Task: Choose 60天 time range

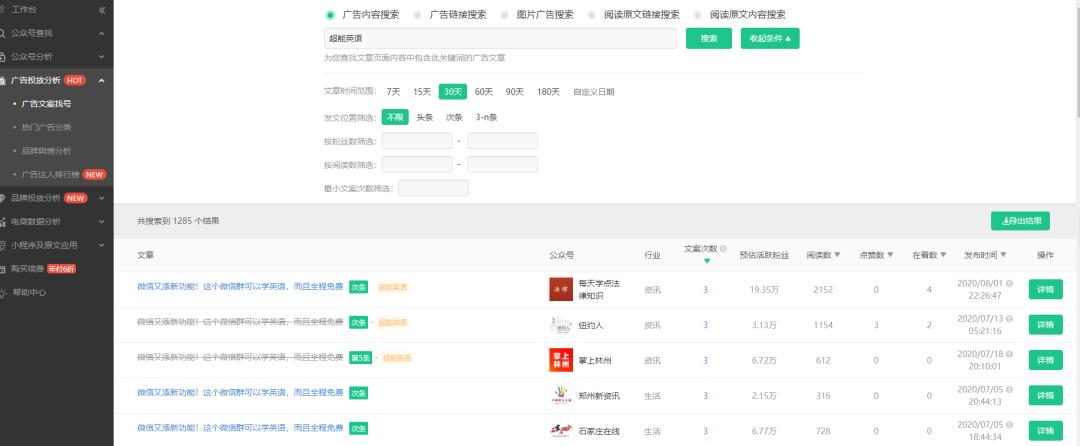Action: 484,92
